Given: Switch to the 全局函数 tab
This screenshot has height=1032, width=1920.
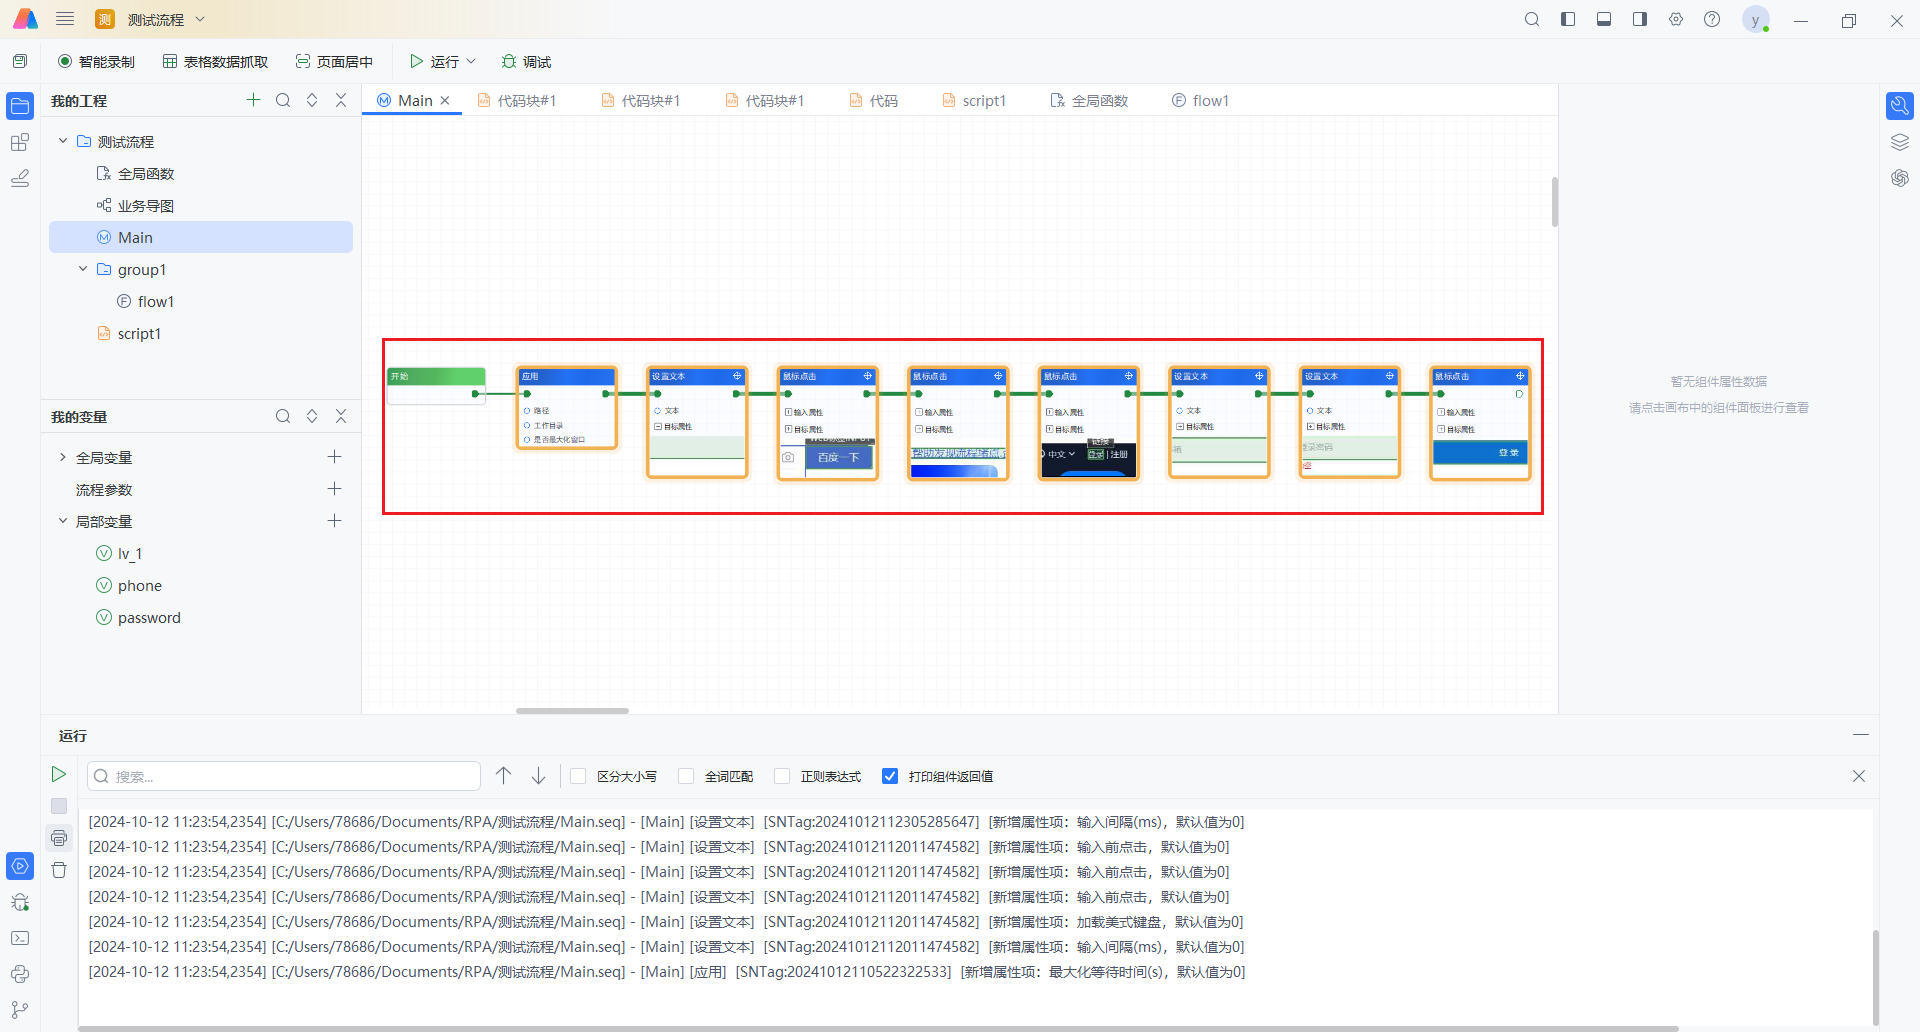Looking at the screenshot, I should coord(1089,101).
